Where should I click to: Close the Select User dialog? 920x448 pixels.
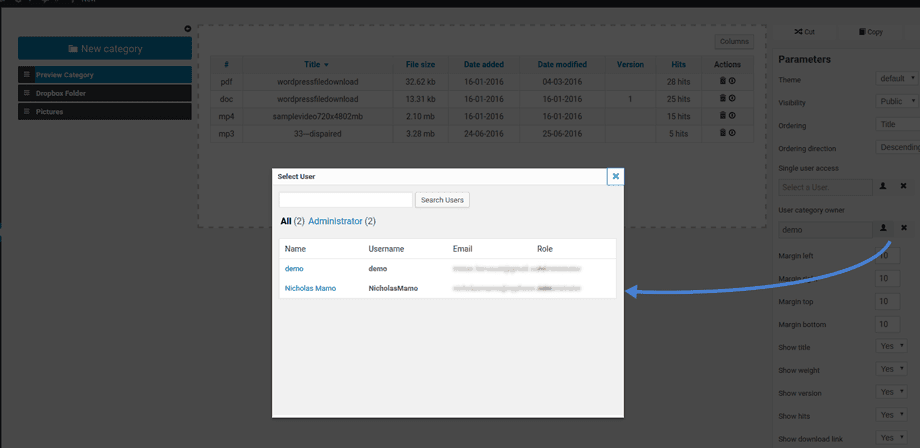[615, 176]
